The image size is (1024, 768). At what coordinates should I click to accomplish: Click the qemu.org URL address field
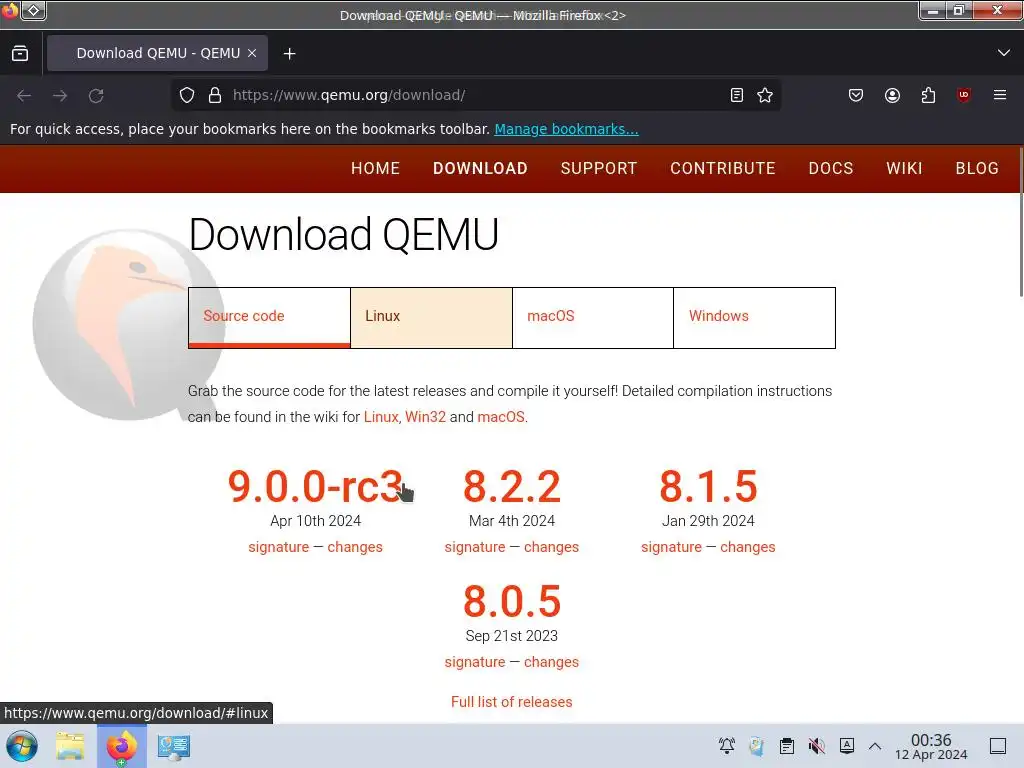477,95
